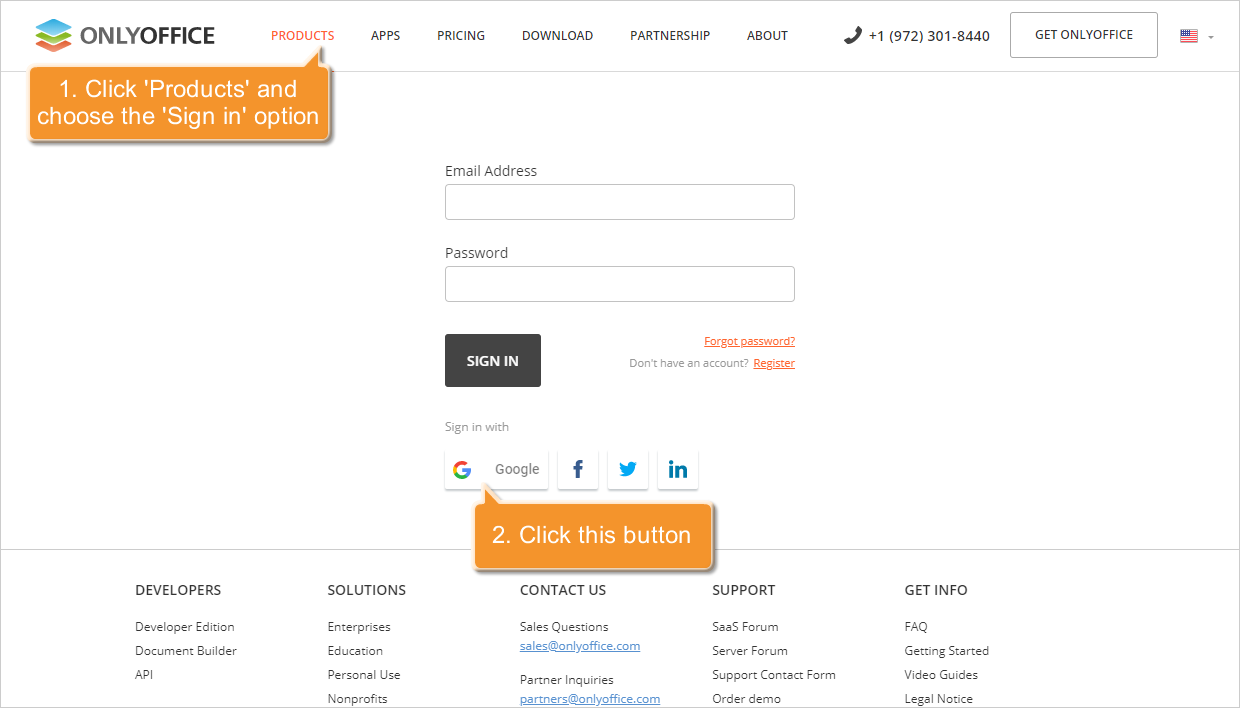This screenshot has height=708, width=1240.
Task: Select the PRICING menu item
Action: [461, 35]
